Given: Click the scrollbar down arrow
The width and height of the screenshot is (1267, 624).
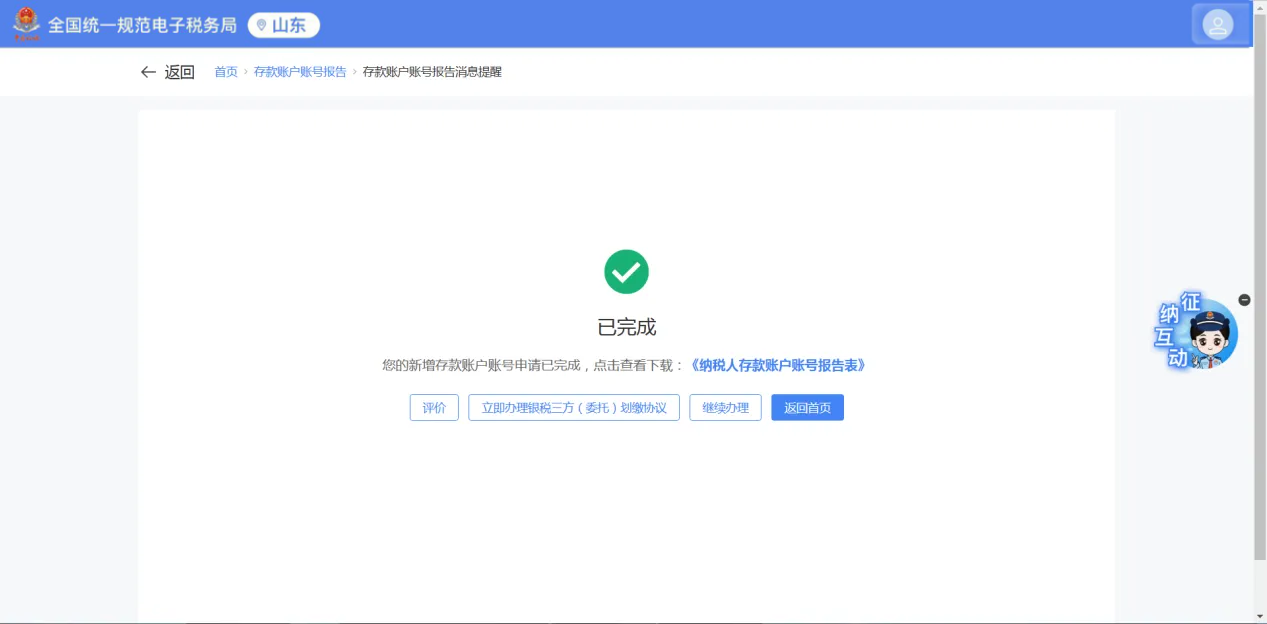Looking at the screenshot, I should click(1260, 616).
